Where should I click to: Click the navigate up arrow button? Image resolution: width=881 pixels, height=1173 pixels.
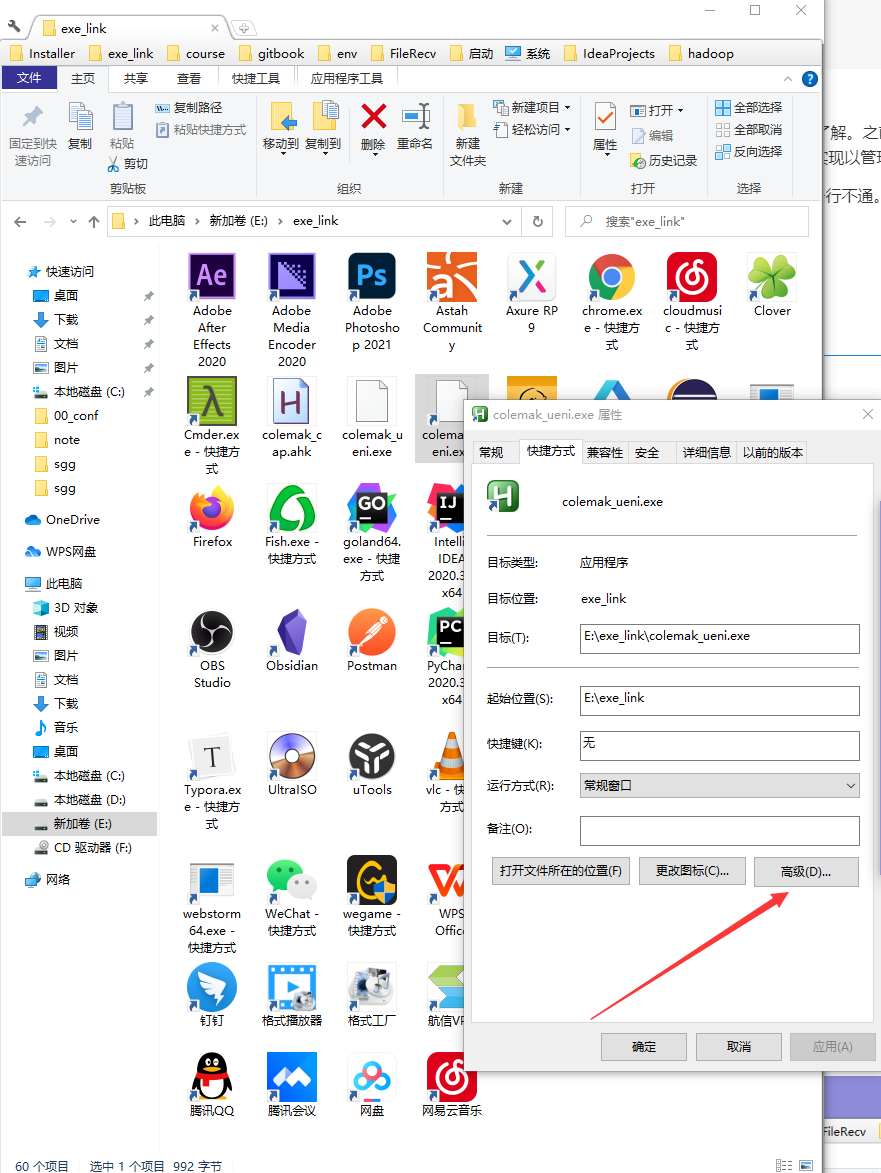tap(93, 221)
